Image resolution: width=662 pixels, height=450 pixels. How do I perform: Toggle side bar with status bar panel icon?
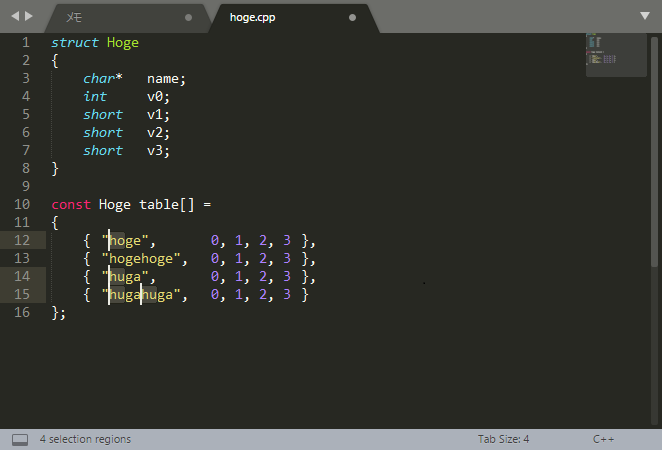pos(20,439)
